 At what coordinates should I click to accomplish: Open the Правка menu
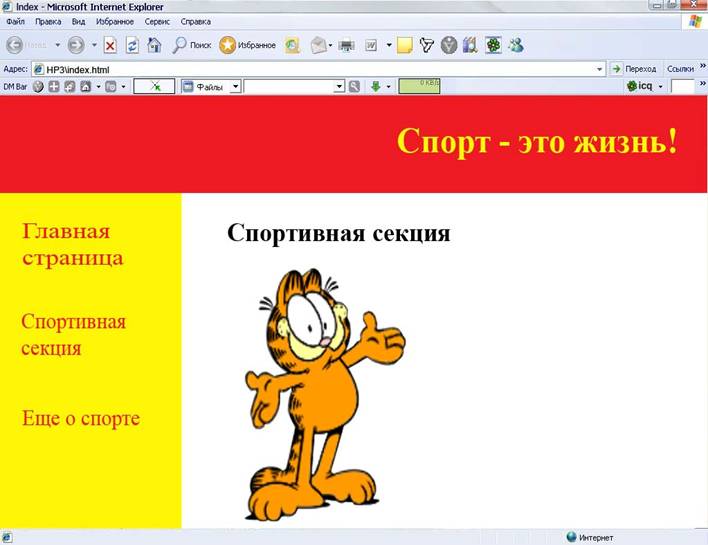(x=48, y=21)
